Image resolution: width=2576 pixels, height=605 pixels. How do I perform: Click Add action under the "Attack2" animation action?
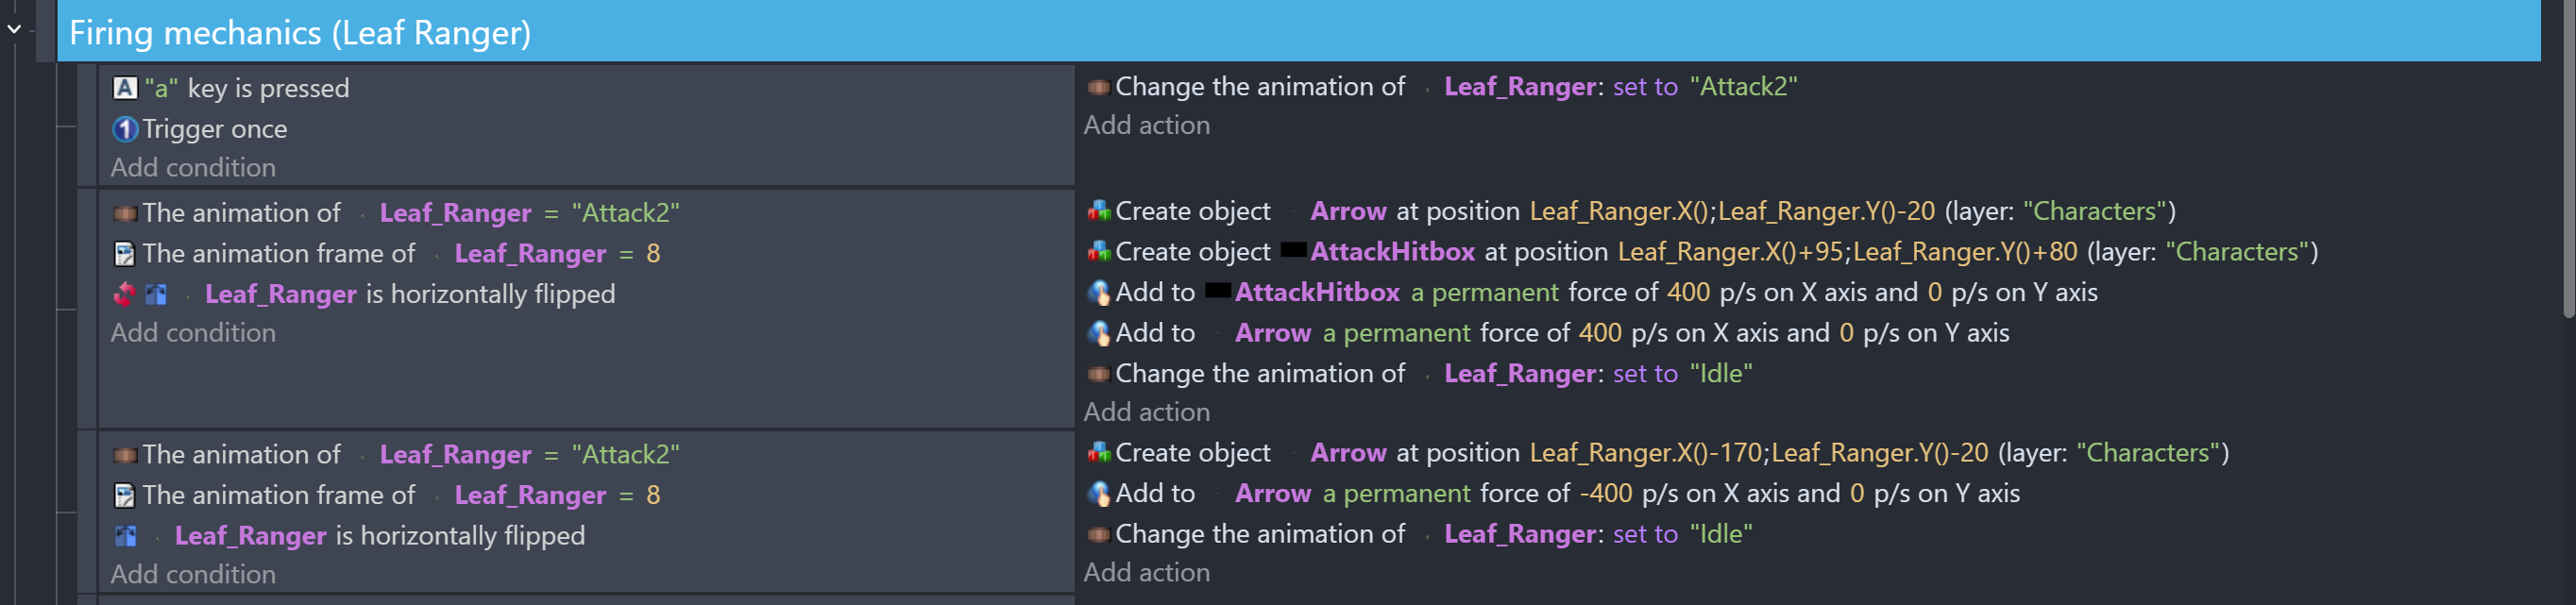[x=1146, y=126]
